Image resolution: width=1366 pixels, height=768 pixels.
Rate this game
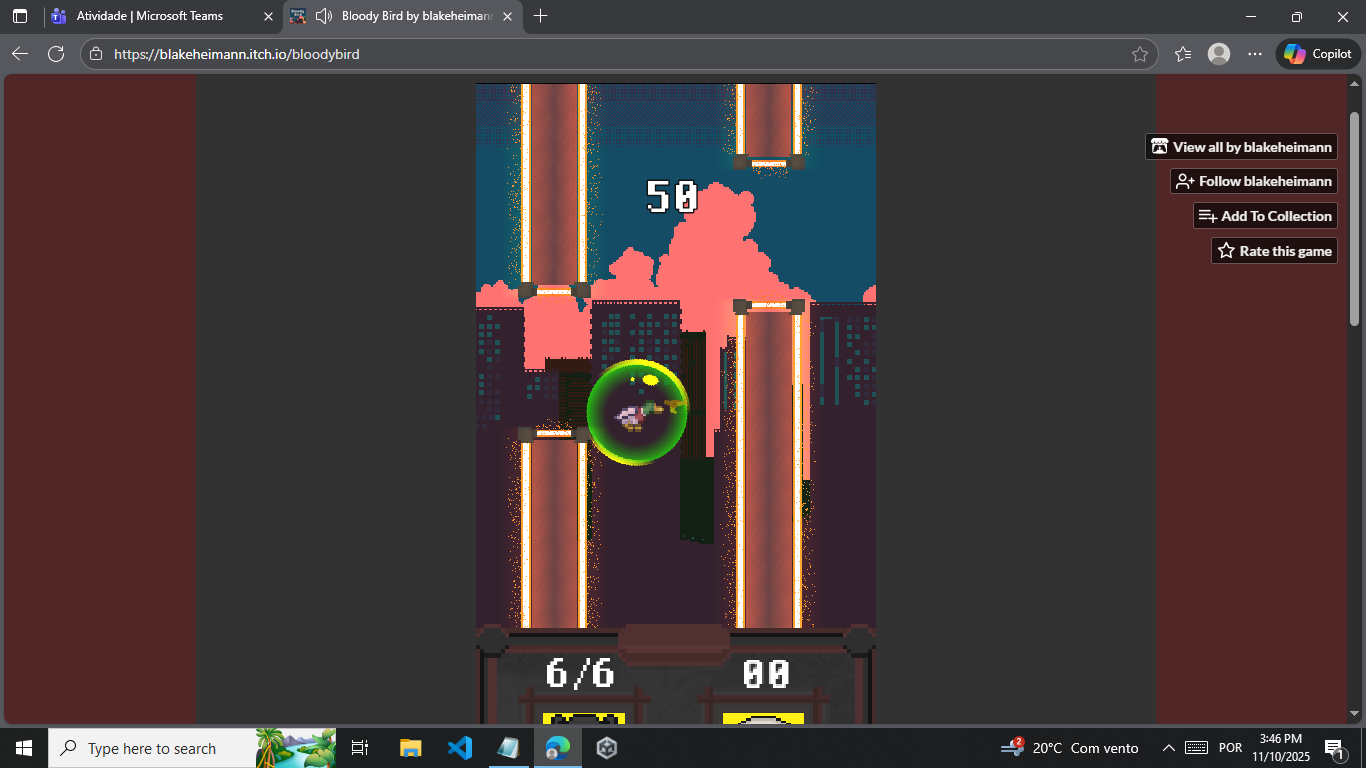pyautogui.click(x=1274, y=251)
